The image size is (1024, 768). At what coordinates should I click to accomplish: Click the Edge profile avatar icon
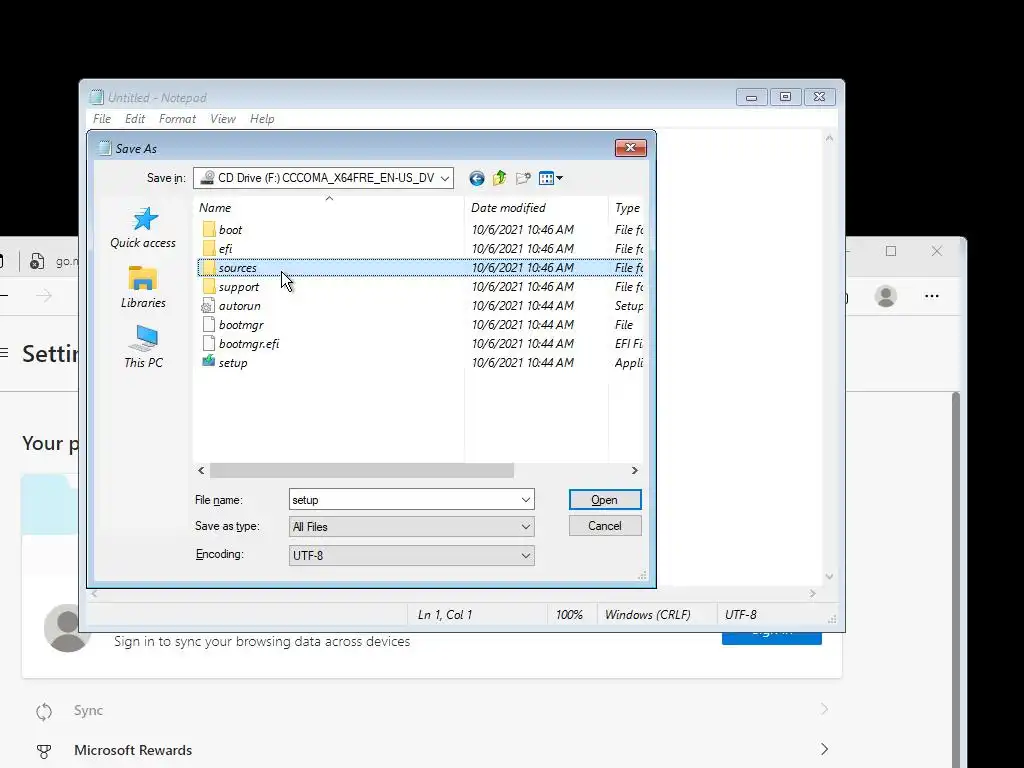(x=886, y=296)
